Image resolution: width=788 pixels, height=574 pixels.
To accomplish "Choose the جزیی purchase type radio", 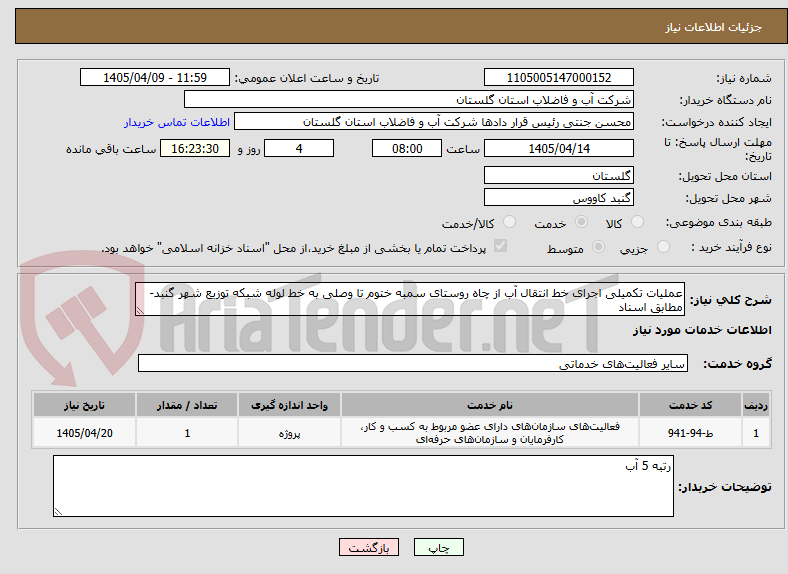I will [663, 246].
